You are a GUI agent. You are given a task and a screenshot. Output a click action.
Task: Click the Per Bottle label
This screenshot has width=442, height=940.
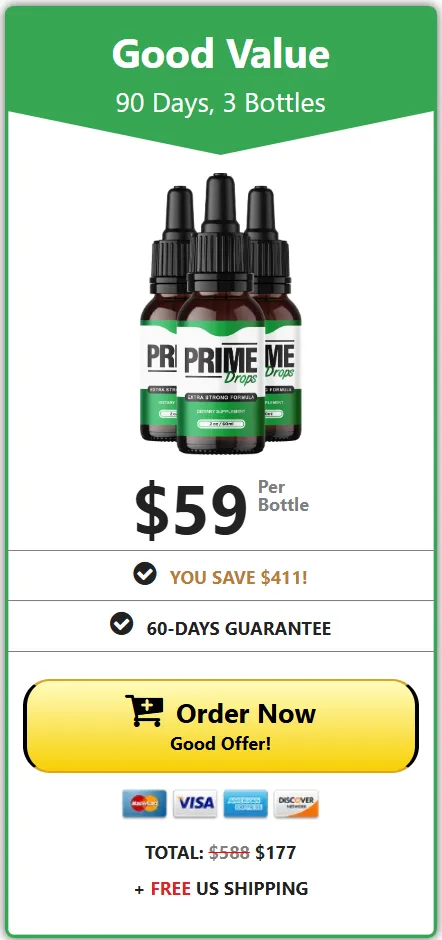pyautogui.click(x=283, y=496)
